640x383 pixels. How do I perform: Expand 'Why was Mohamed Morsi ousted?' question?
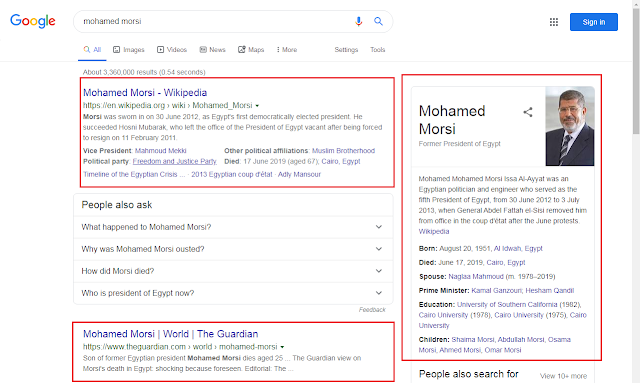click(x=233, y=249)
